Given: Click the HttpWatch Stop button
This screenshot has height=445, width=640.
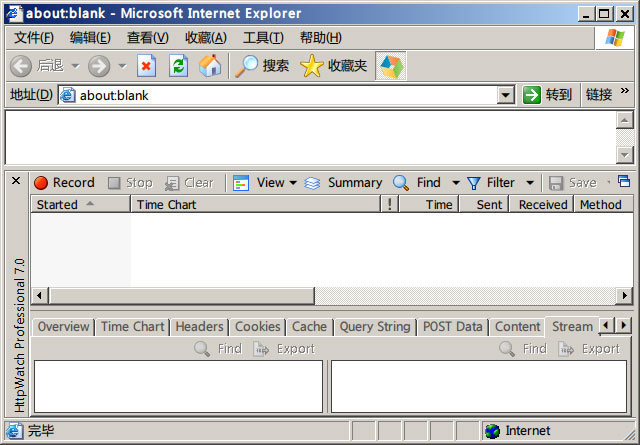Looking at the screenshot, I should click(x=131, y=183).
